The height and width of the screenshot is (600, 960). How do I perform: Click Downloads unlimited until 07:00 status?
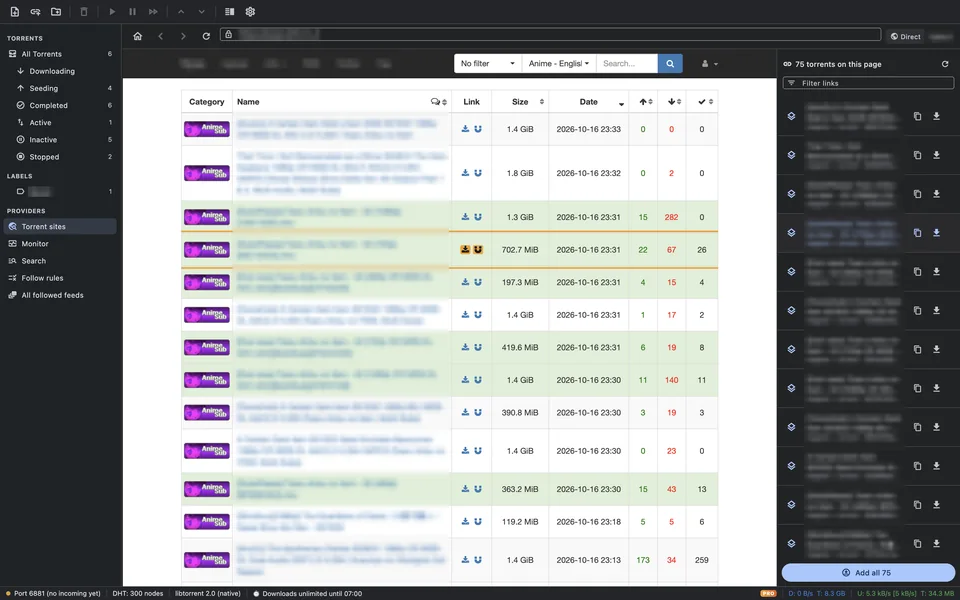(x=308, y=593)
